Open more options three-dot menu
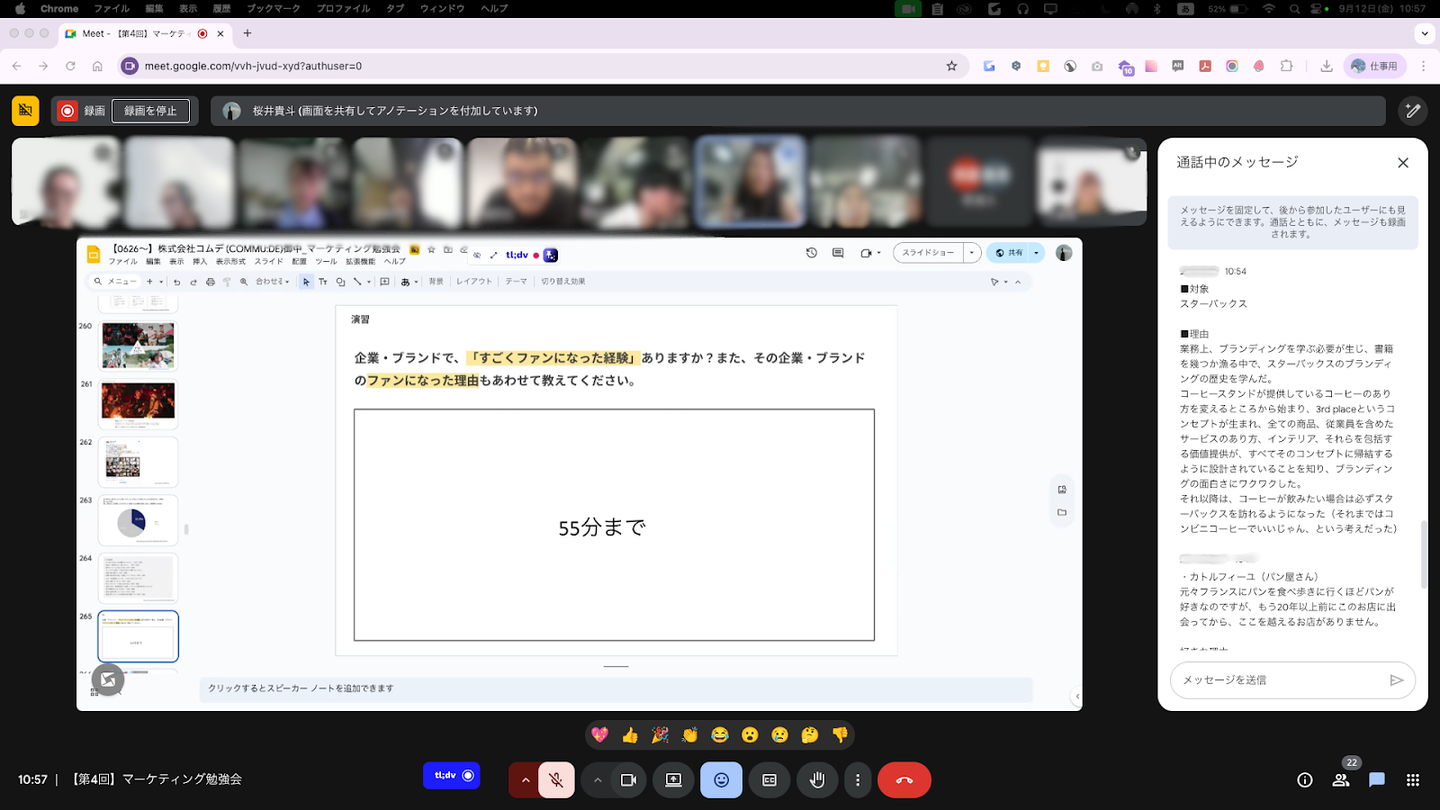Screen dimensions: 1440x810 tap(857, 780)
